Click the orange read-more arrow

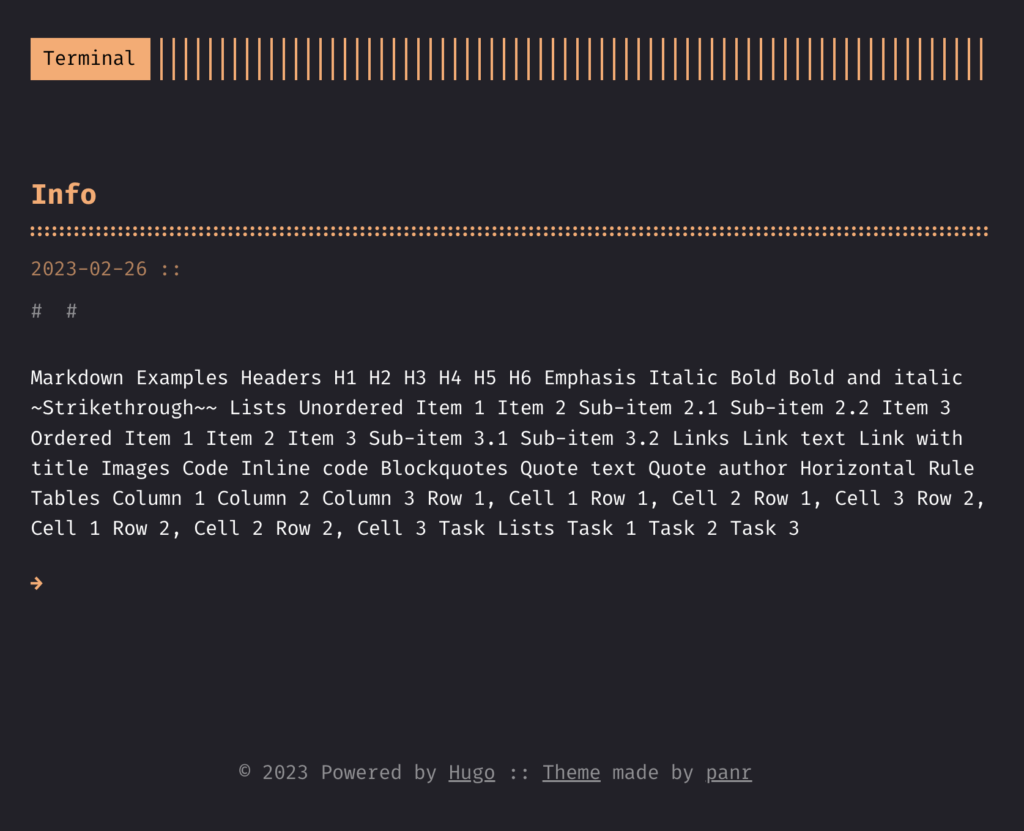tap(37, 583)
